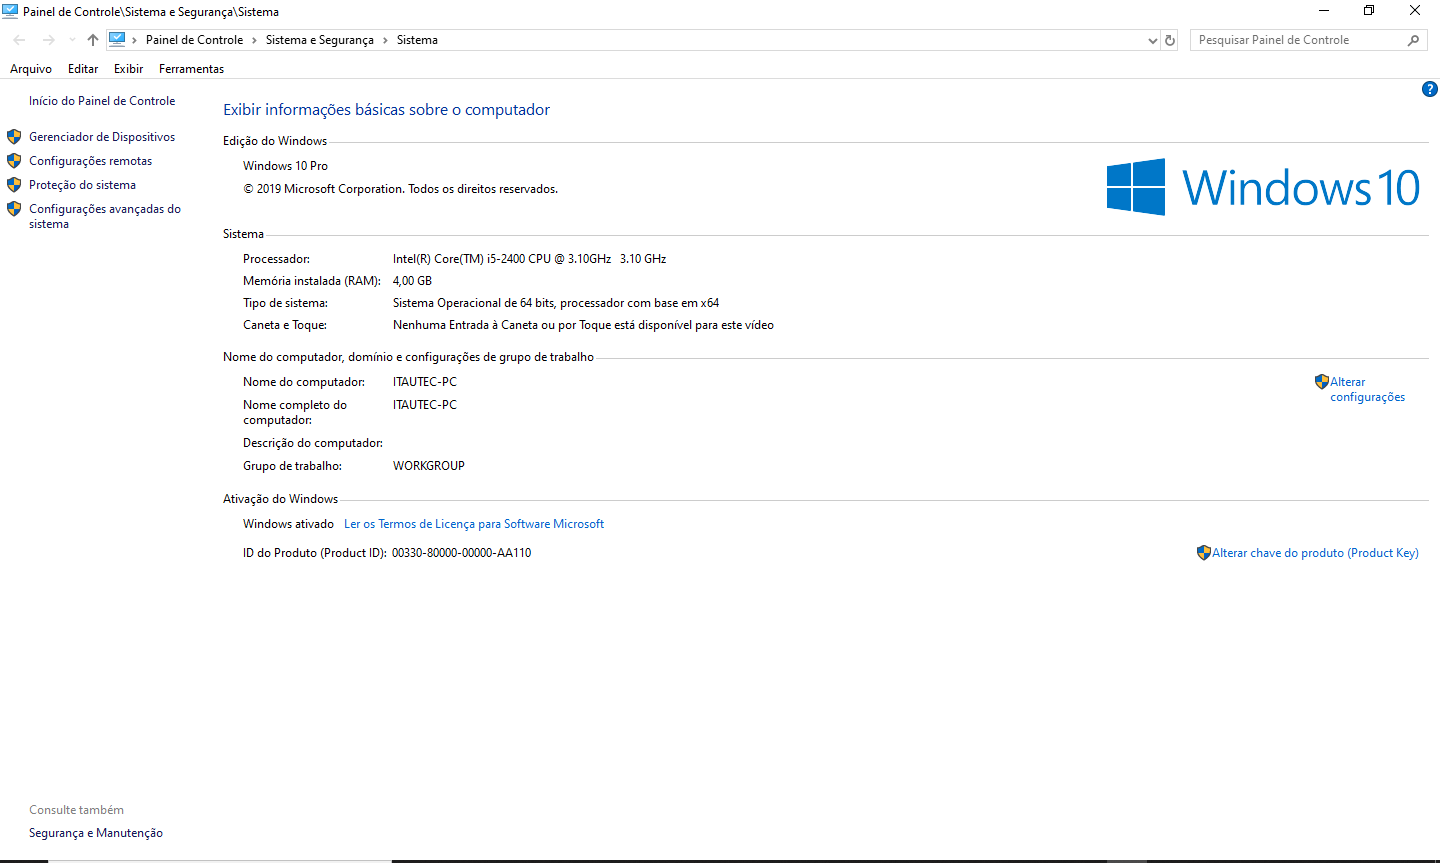Click the Back navigation arrow
The height and width of the screenshot is (863, 1440).
[x=19, y=40]
